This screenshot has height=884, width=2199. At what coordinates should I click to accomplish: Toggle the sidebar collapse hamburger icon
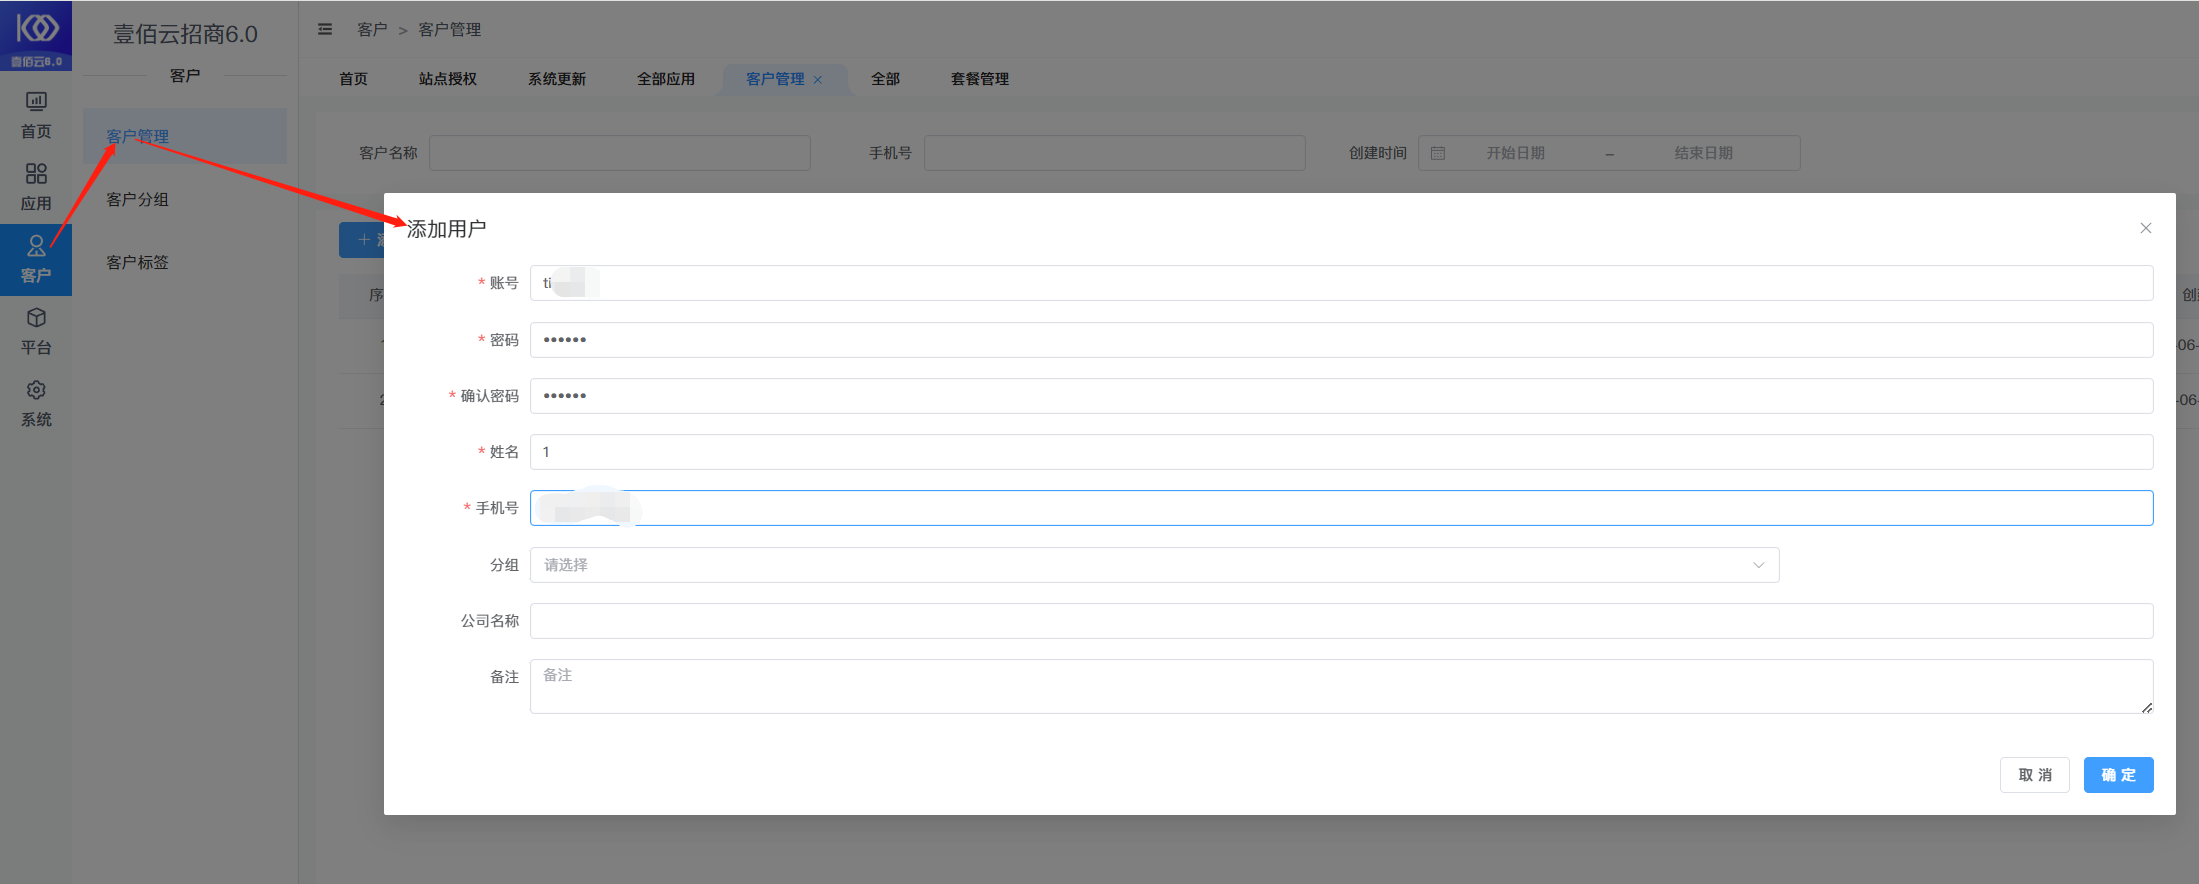pos(325,29)
